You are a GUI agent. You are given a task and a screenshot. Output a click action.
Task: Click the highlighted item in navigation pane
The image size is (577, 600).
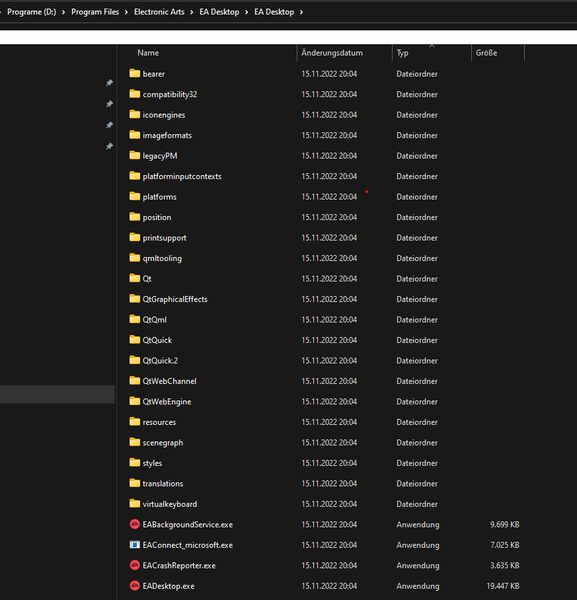[57, 394]
